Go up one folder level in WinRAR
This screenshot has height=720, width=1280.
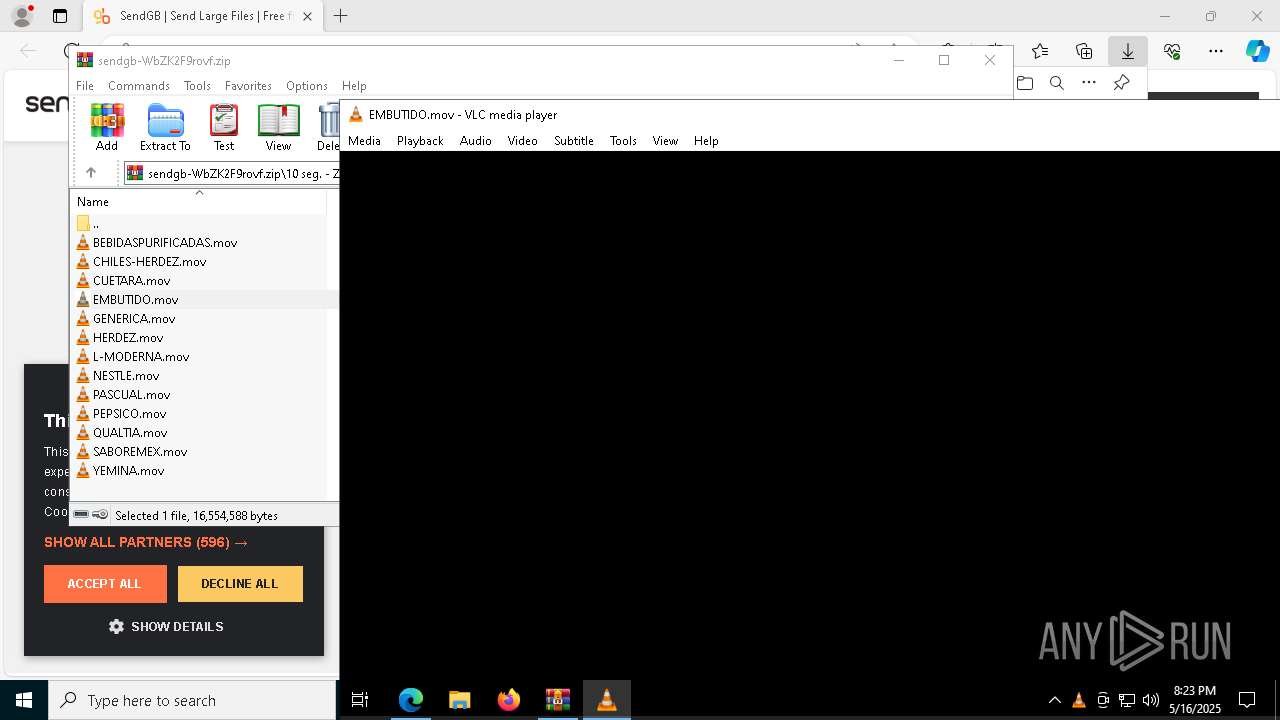(90, 173)
